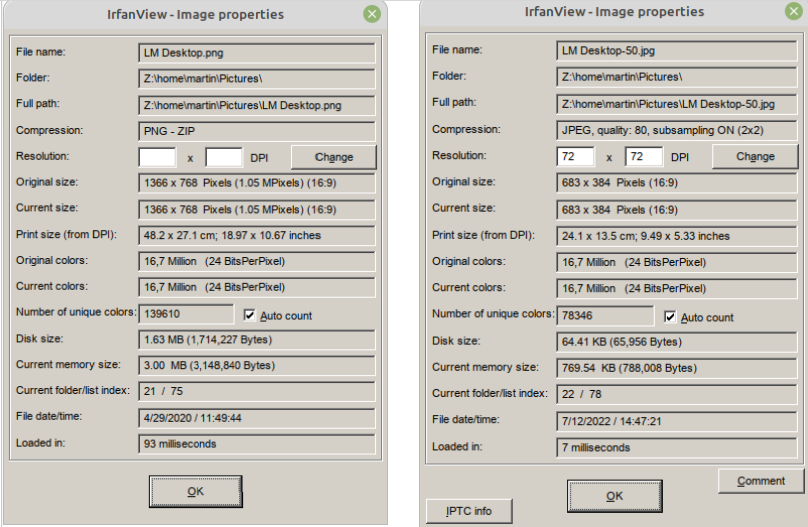Viewport: 808px width, 527px height.
Task: Click Folder field in the right dialog
Action: click(677, 77)
